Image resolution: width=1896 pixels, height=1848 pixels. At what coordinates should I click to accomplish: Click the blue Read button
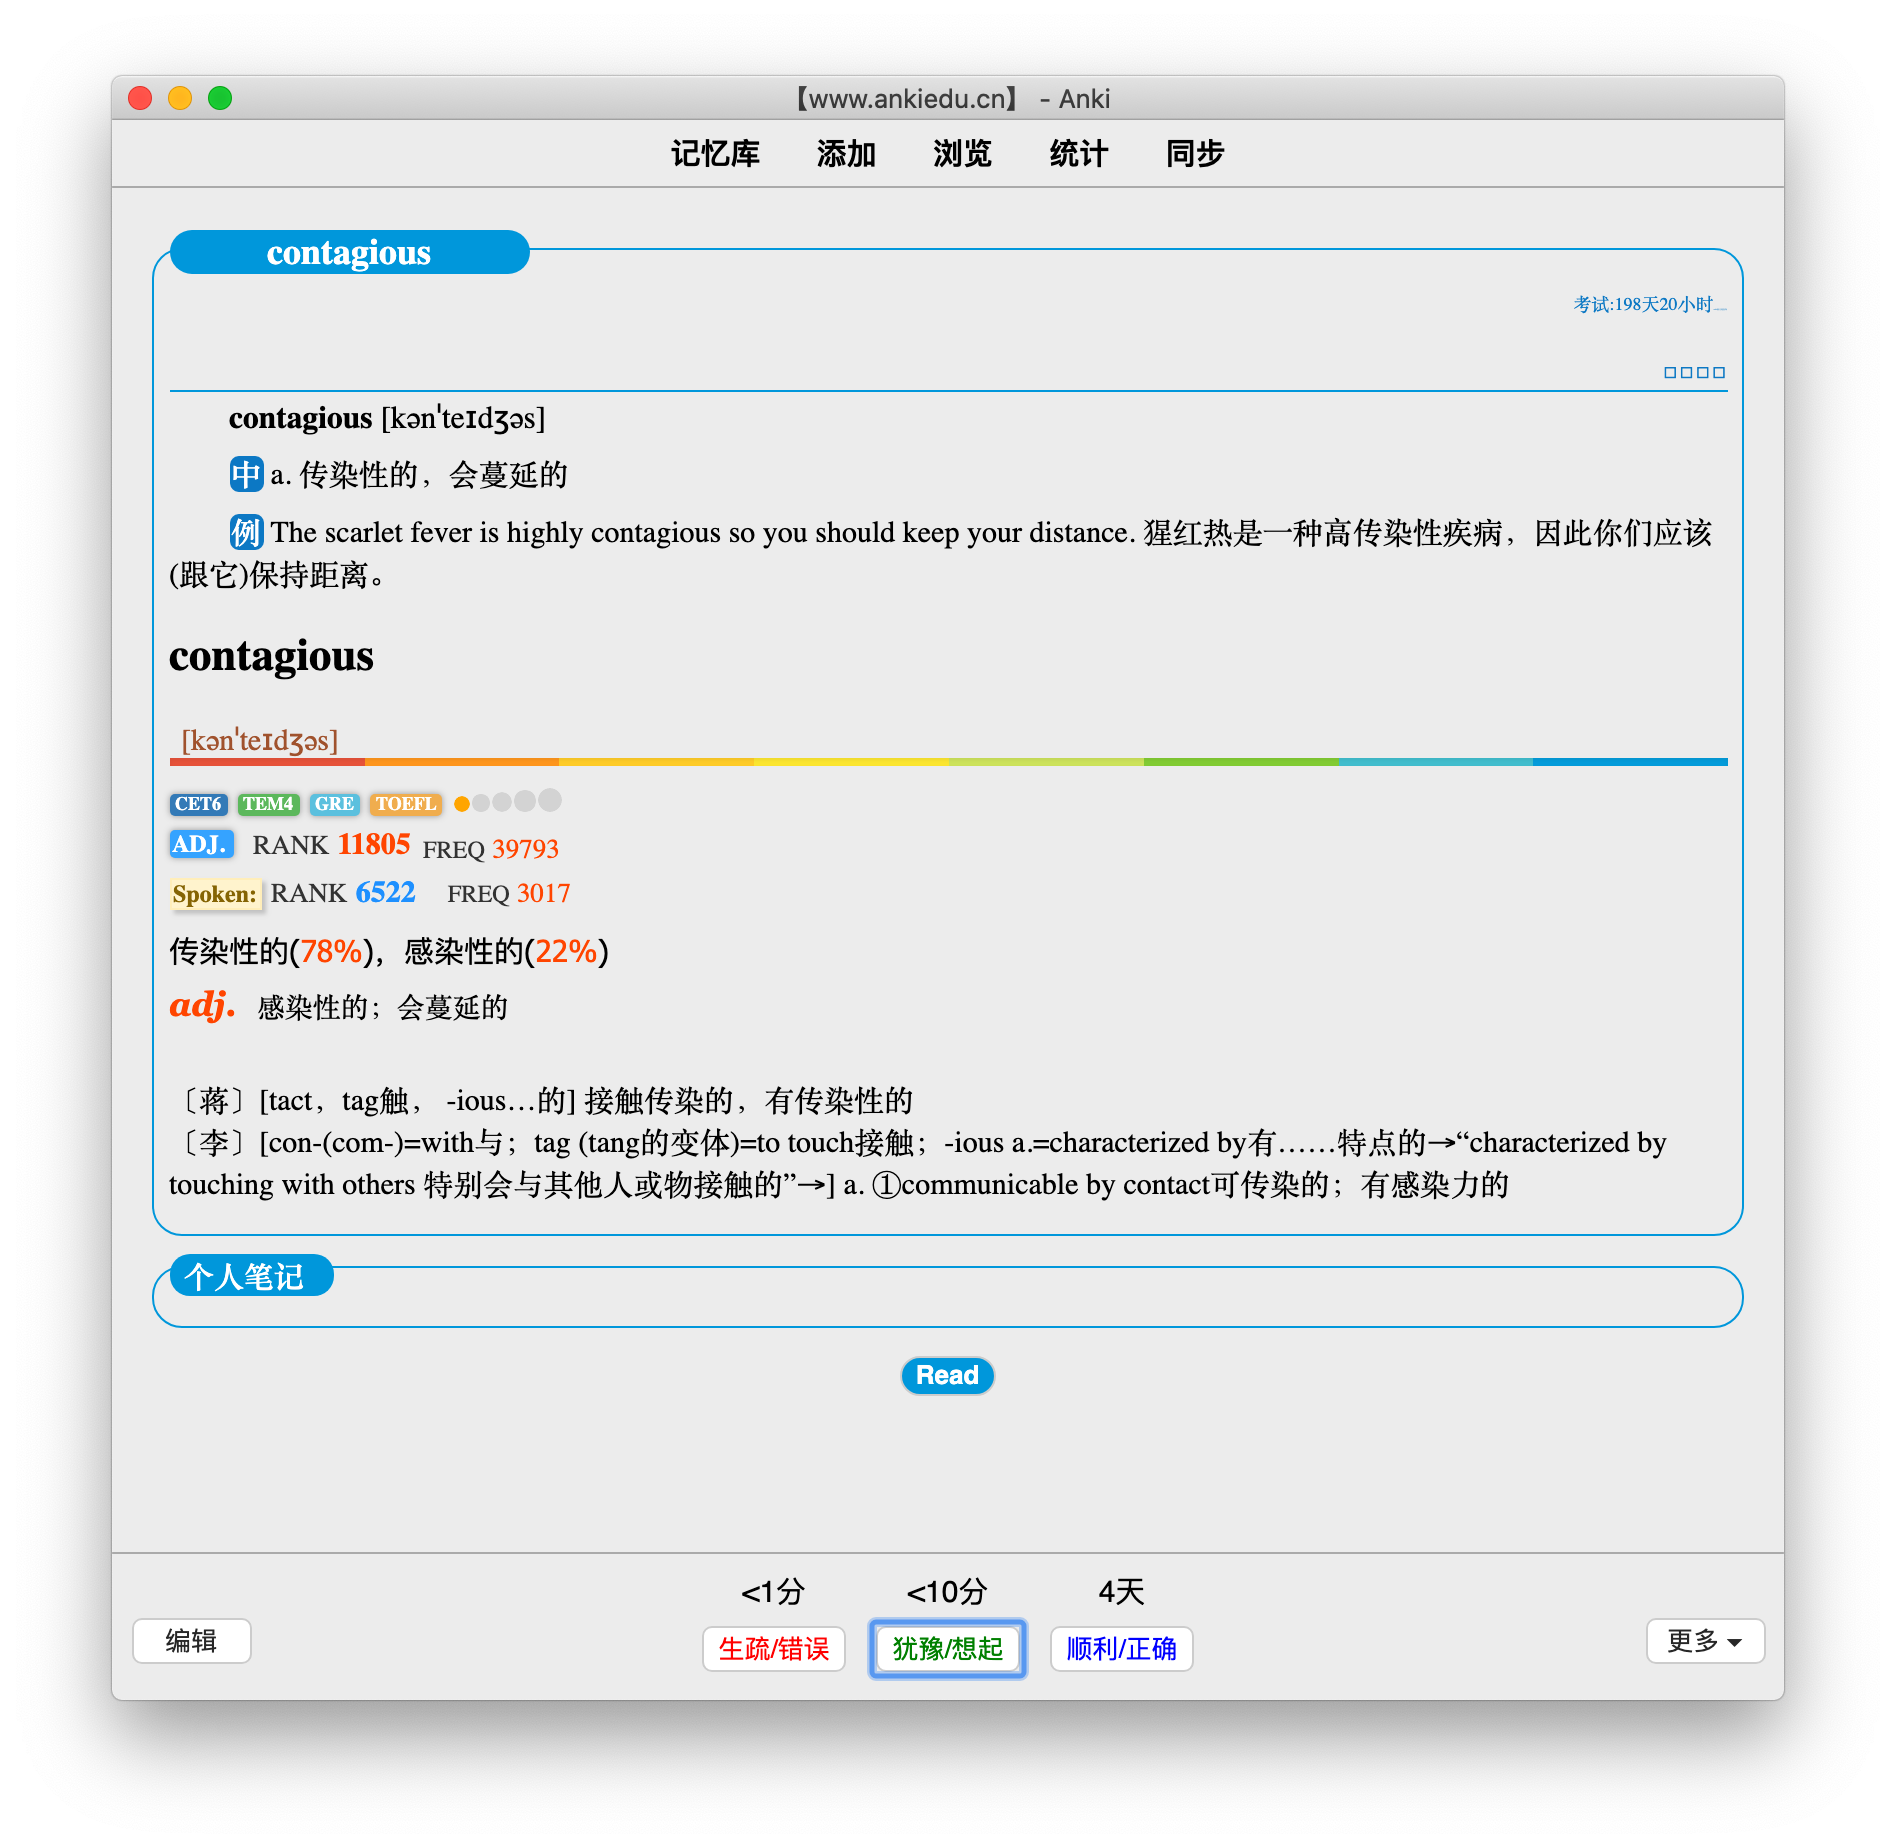(948, 1376)
